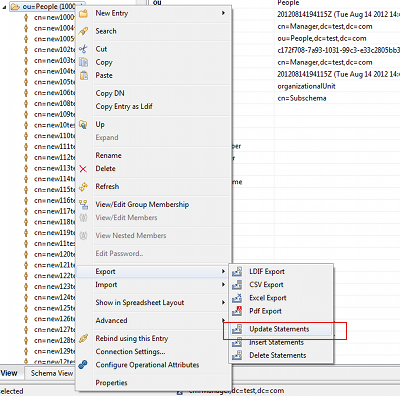Select Copy DN menu entry
This screenshot has height=396, width=400.
click(x=110, y=93)
